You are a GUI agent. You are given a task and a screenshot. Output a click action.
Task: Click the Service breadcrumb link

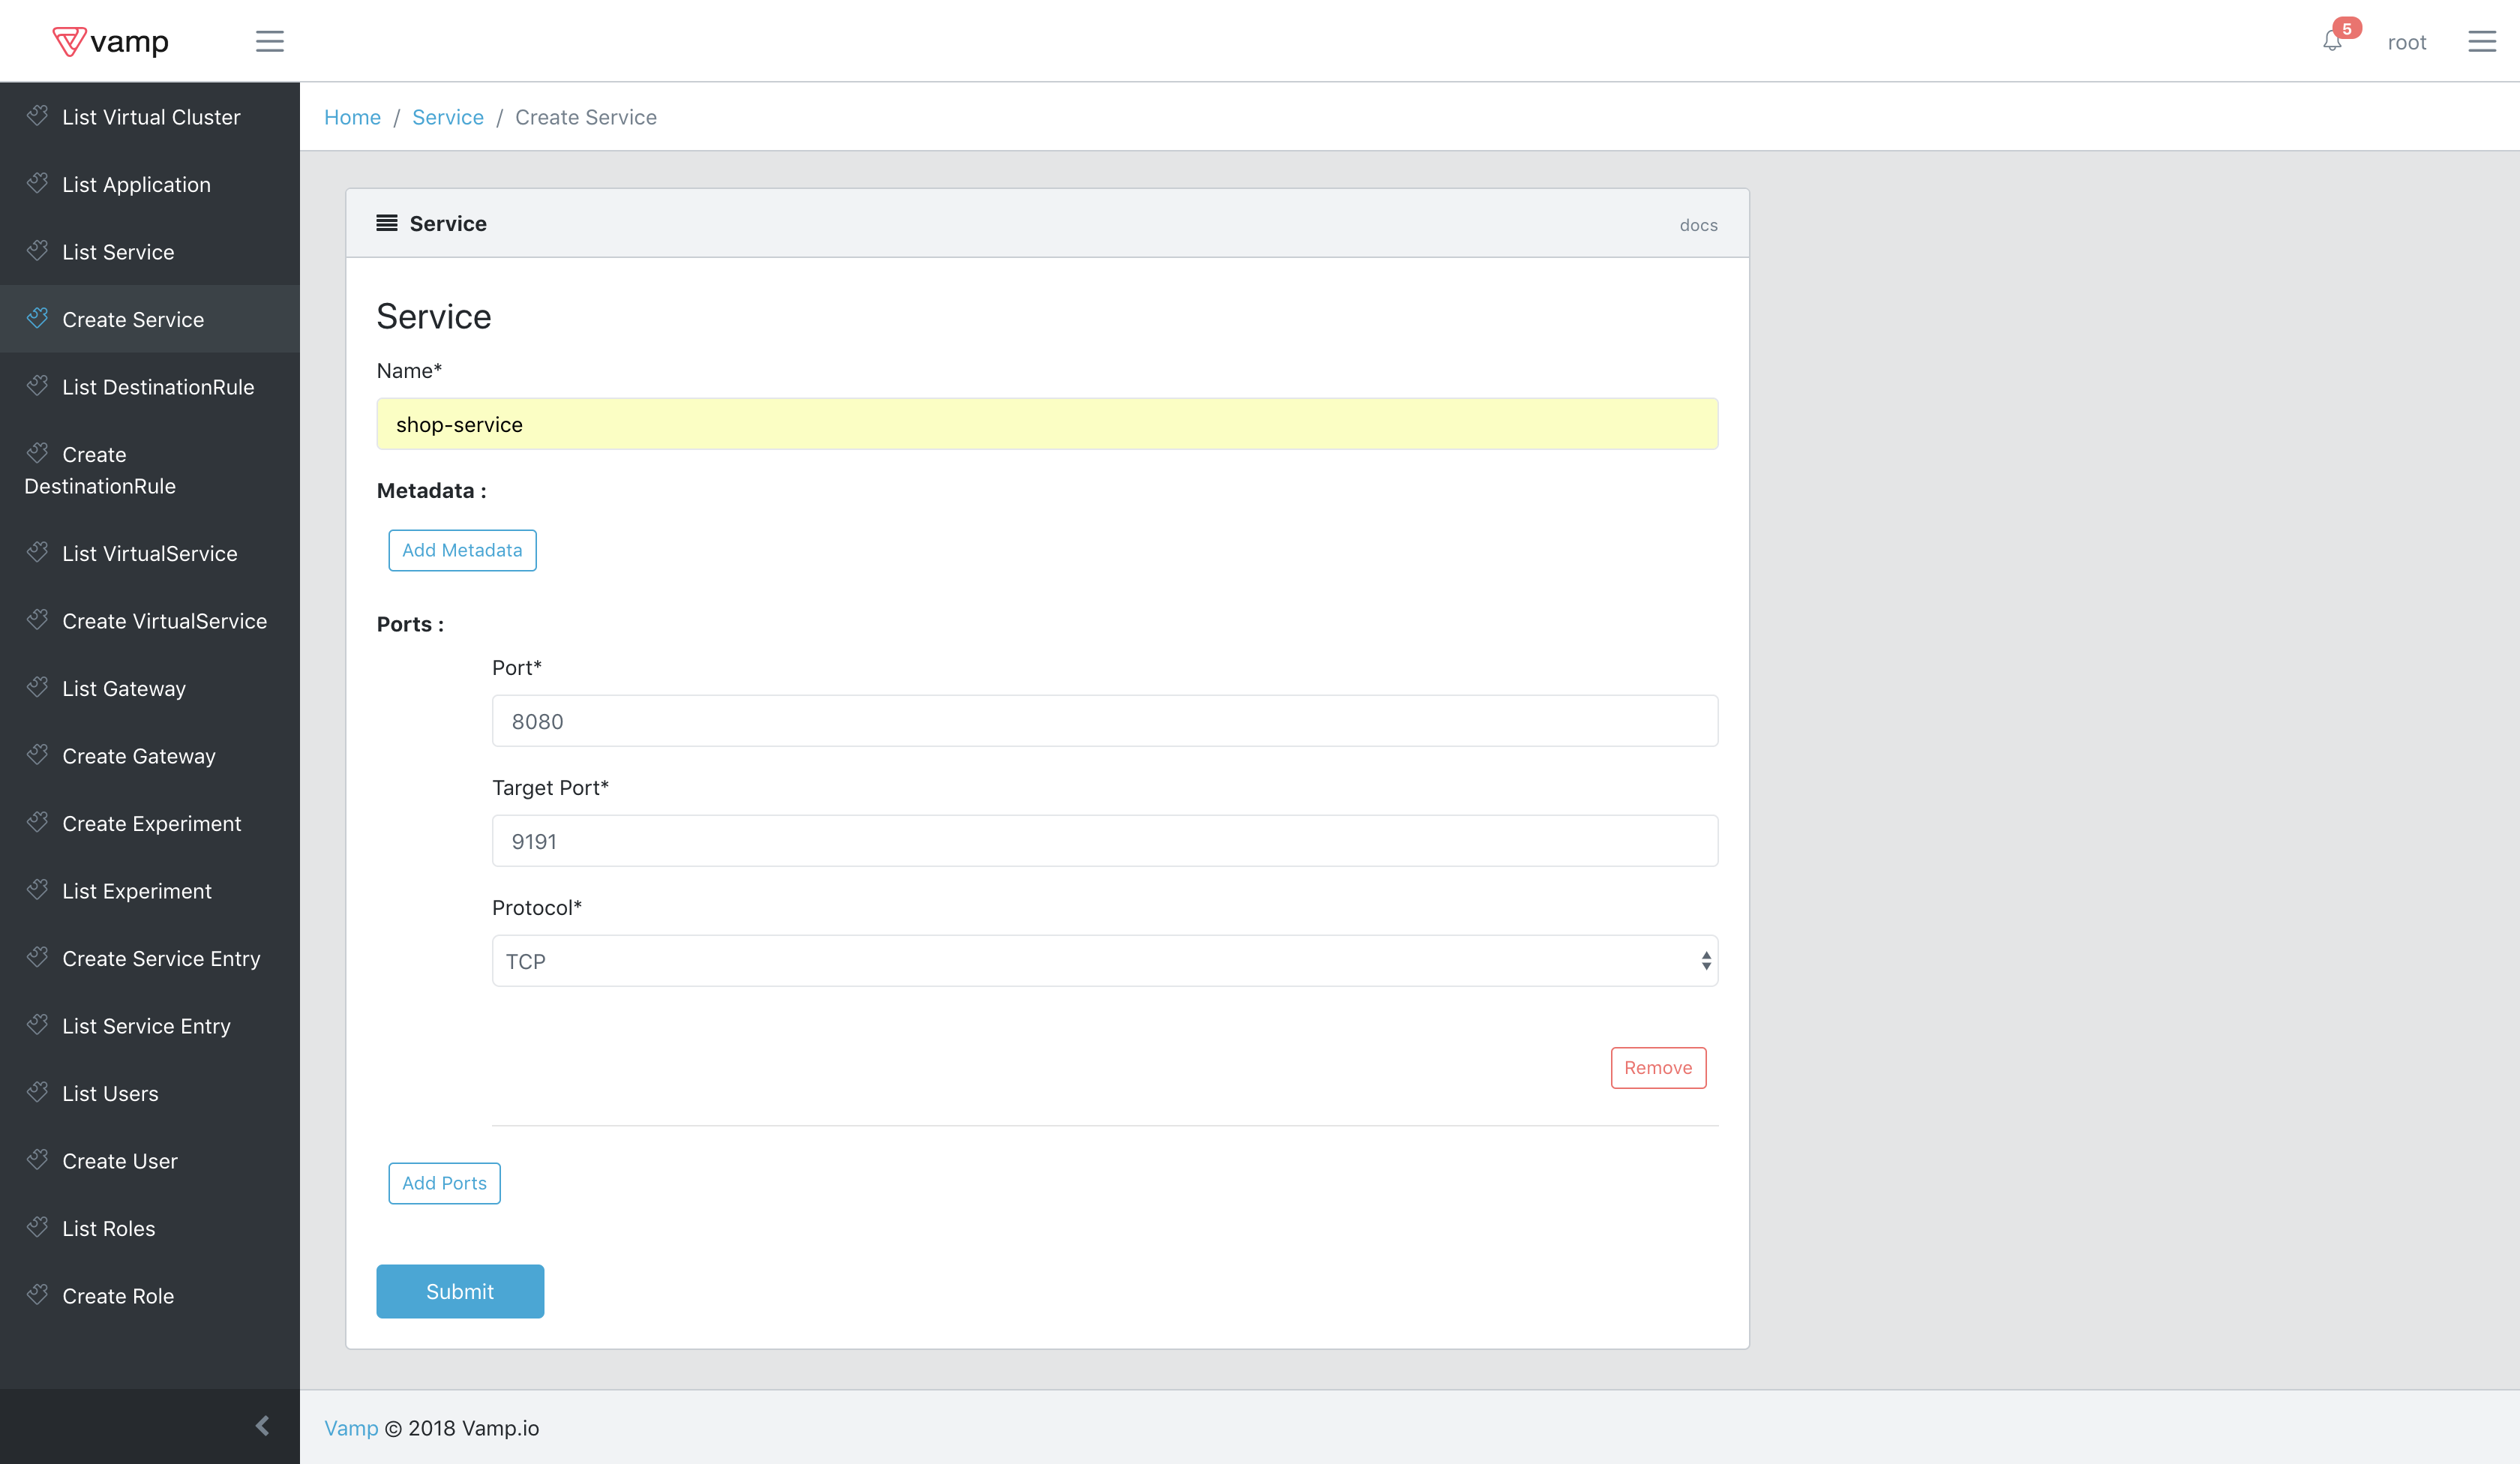click(447, 117)
